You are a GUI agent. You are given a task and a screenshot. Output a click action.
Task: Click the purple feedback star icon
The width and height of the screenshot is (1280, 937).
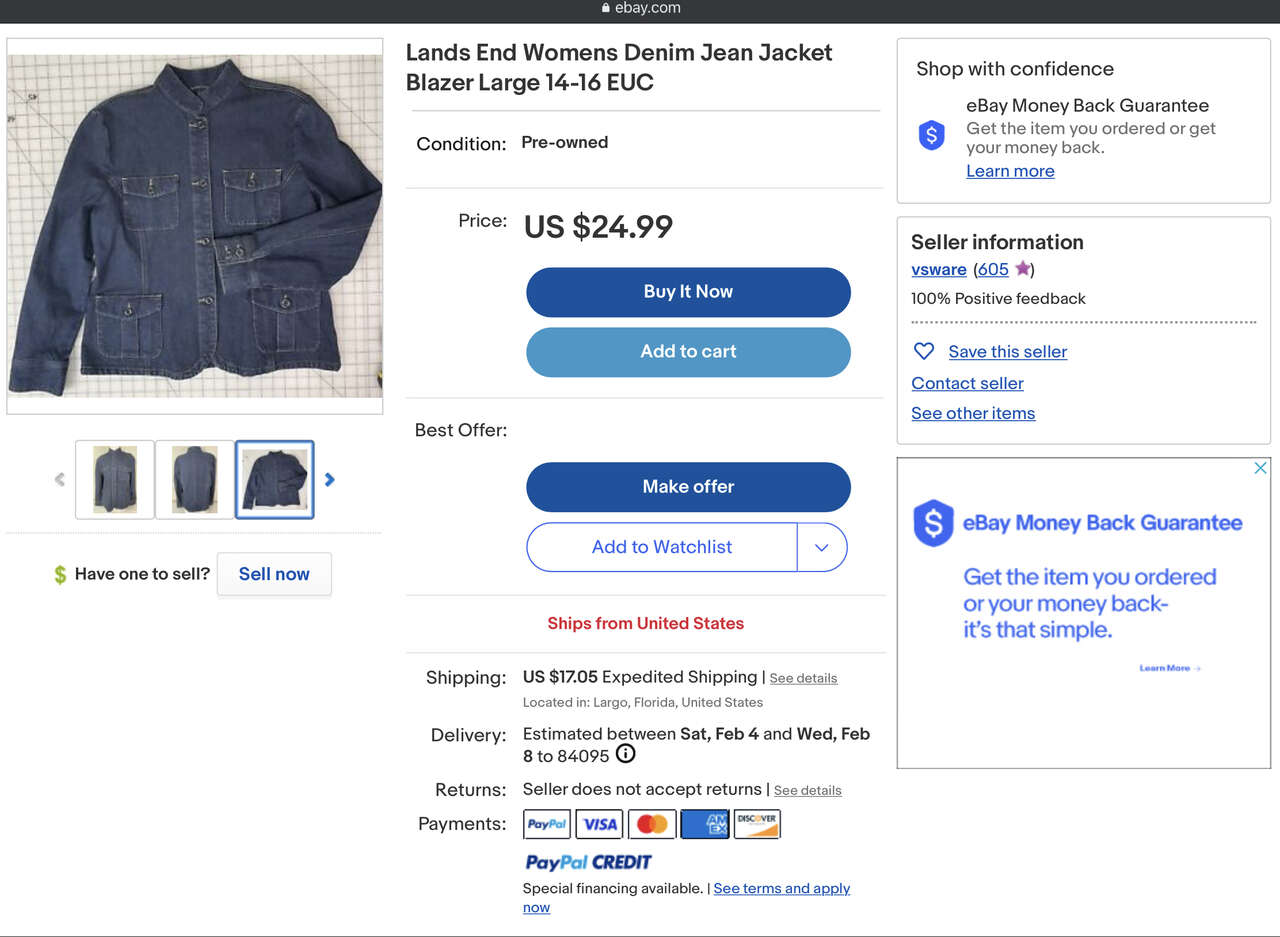1022,269
